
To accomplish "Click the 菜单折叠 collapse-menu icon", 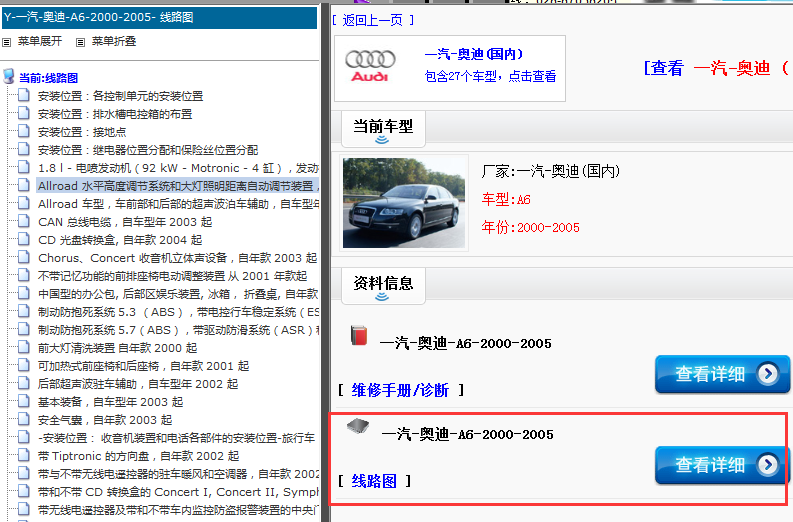I will [80, 42].
